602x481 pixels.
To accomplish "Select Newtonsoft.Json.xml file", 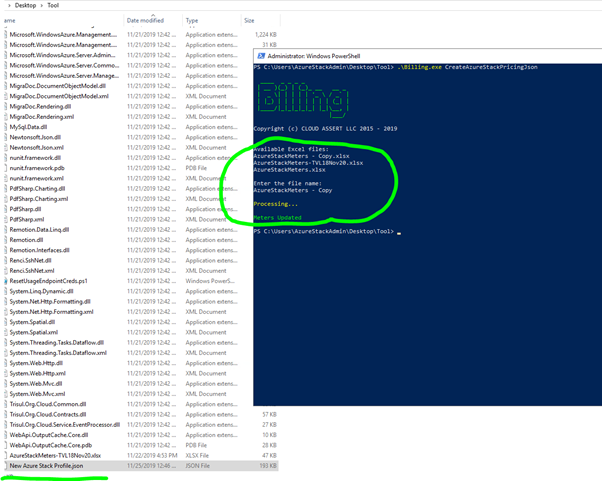I will [37, 147].
